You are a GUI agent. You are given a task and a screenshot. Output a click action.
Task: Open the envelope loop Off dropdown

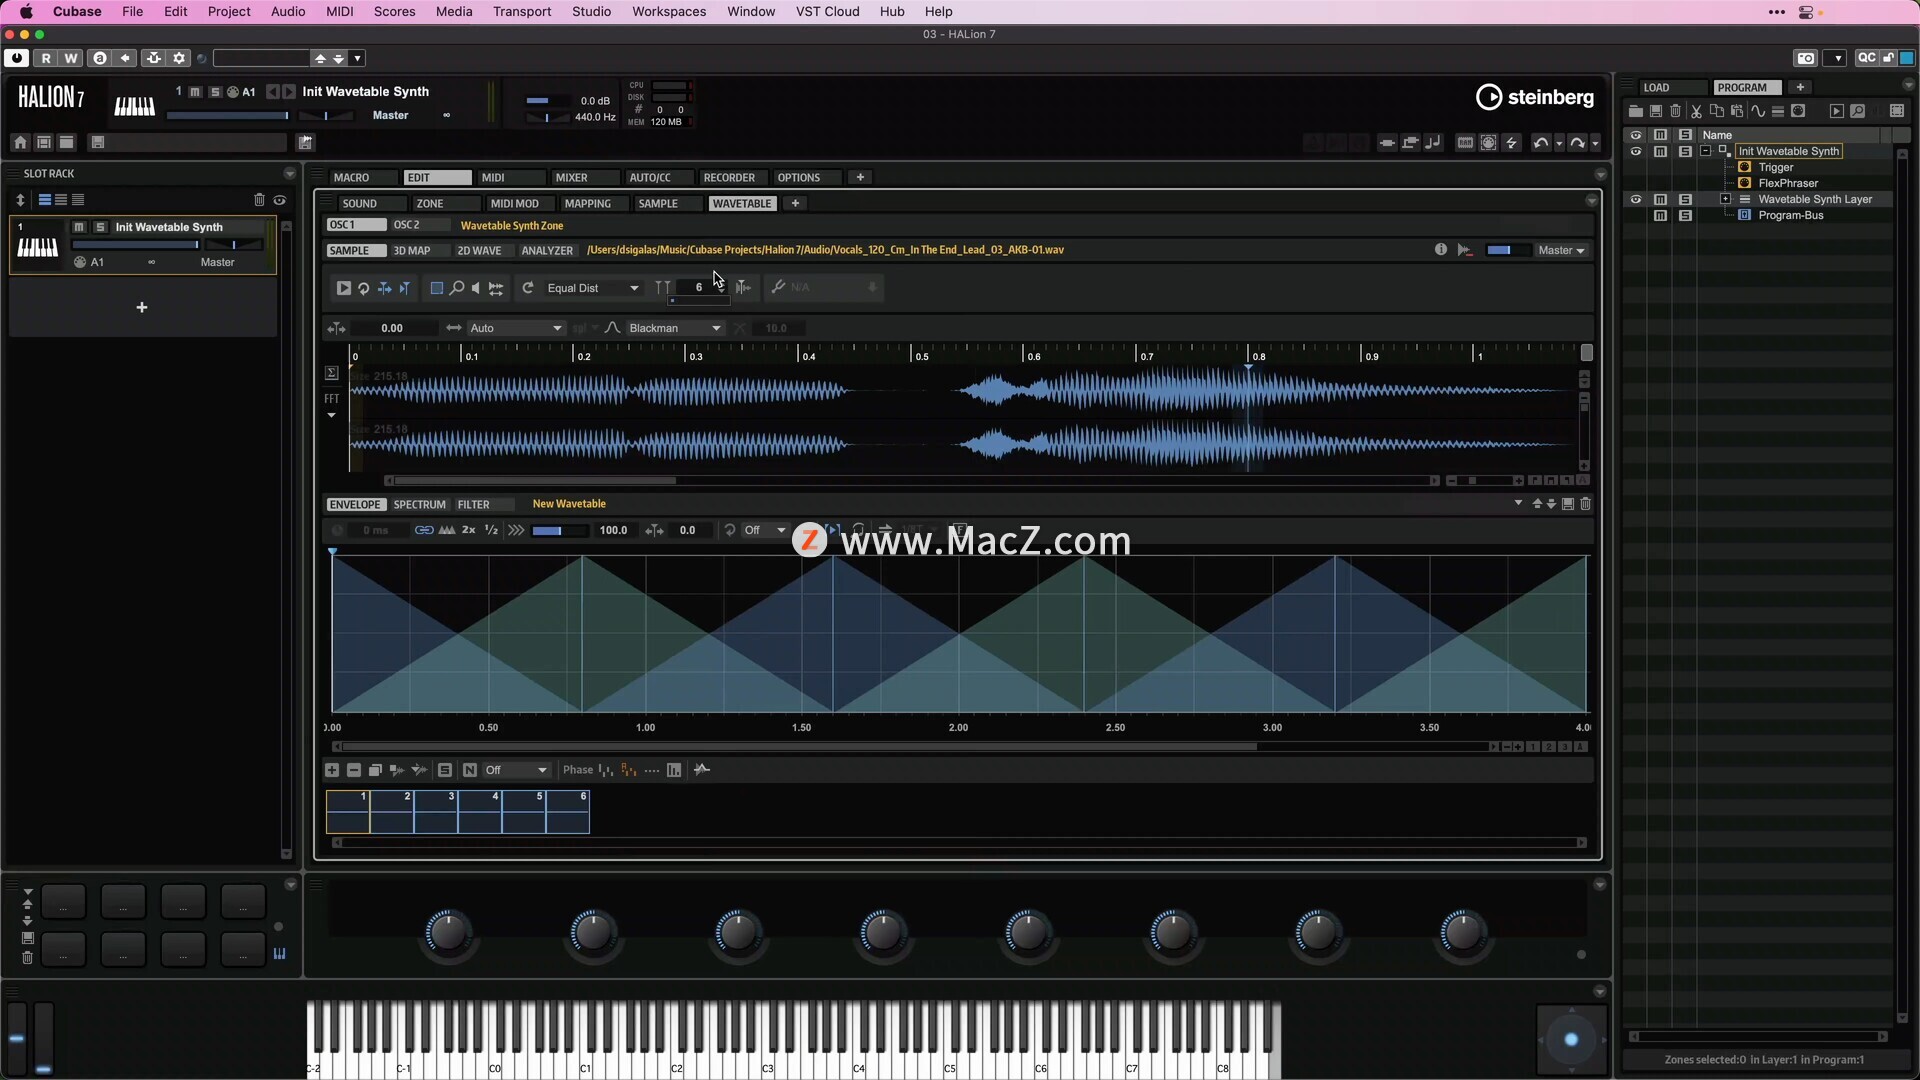tap(765, 531)
